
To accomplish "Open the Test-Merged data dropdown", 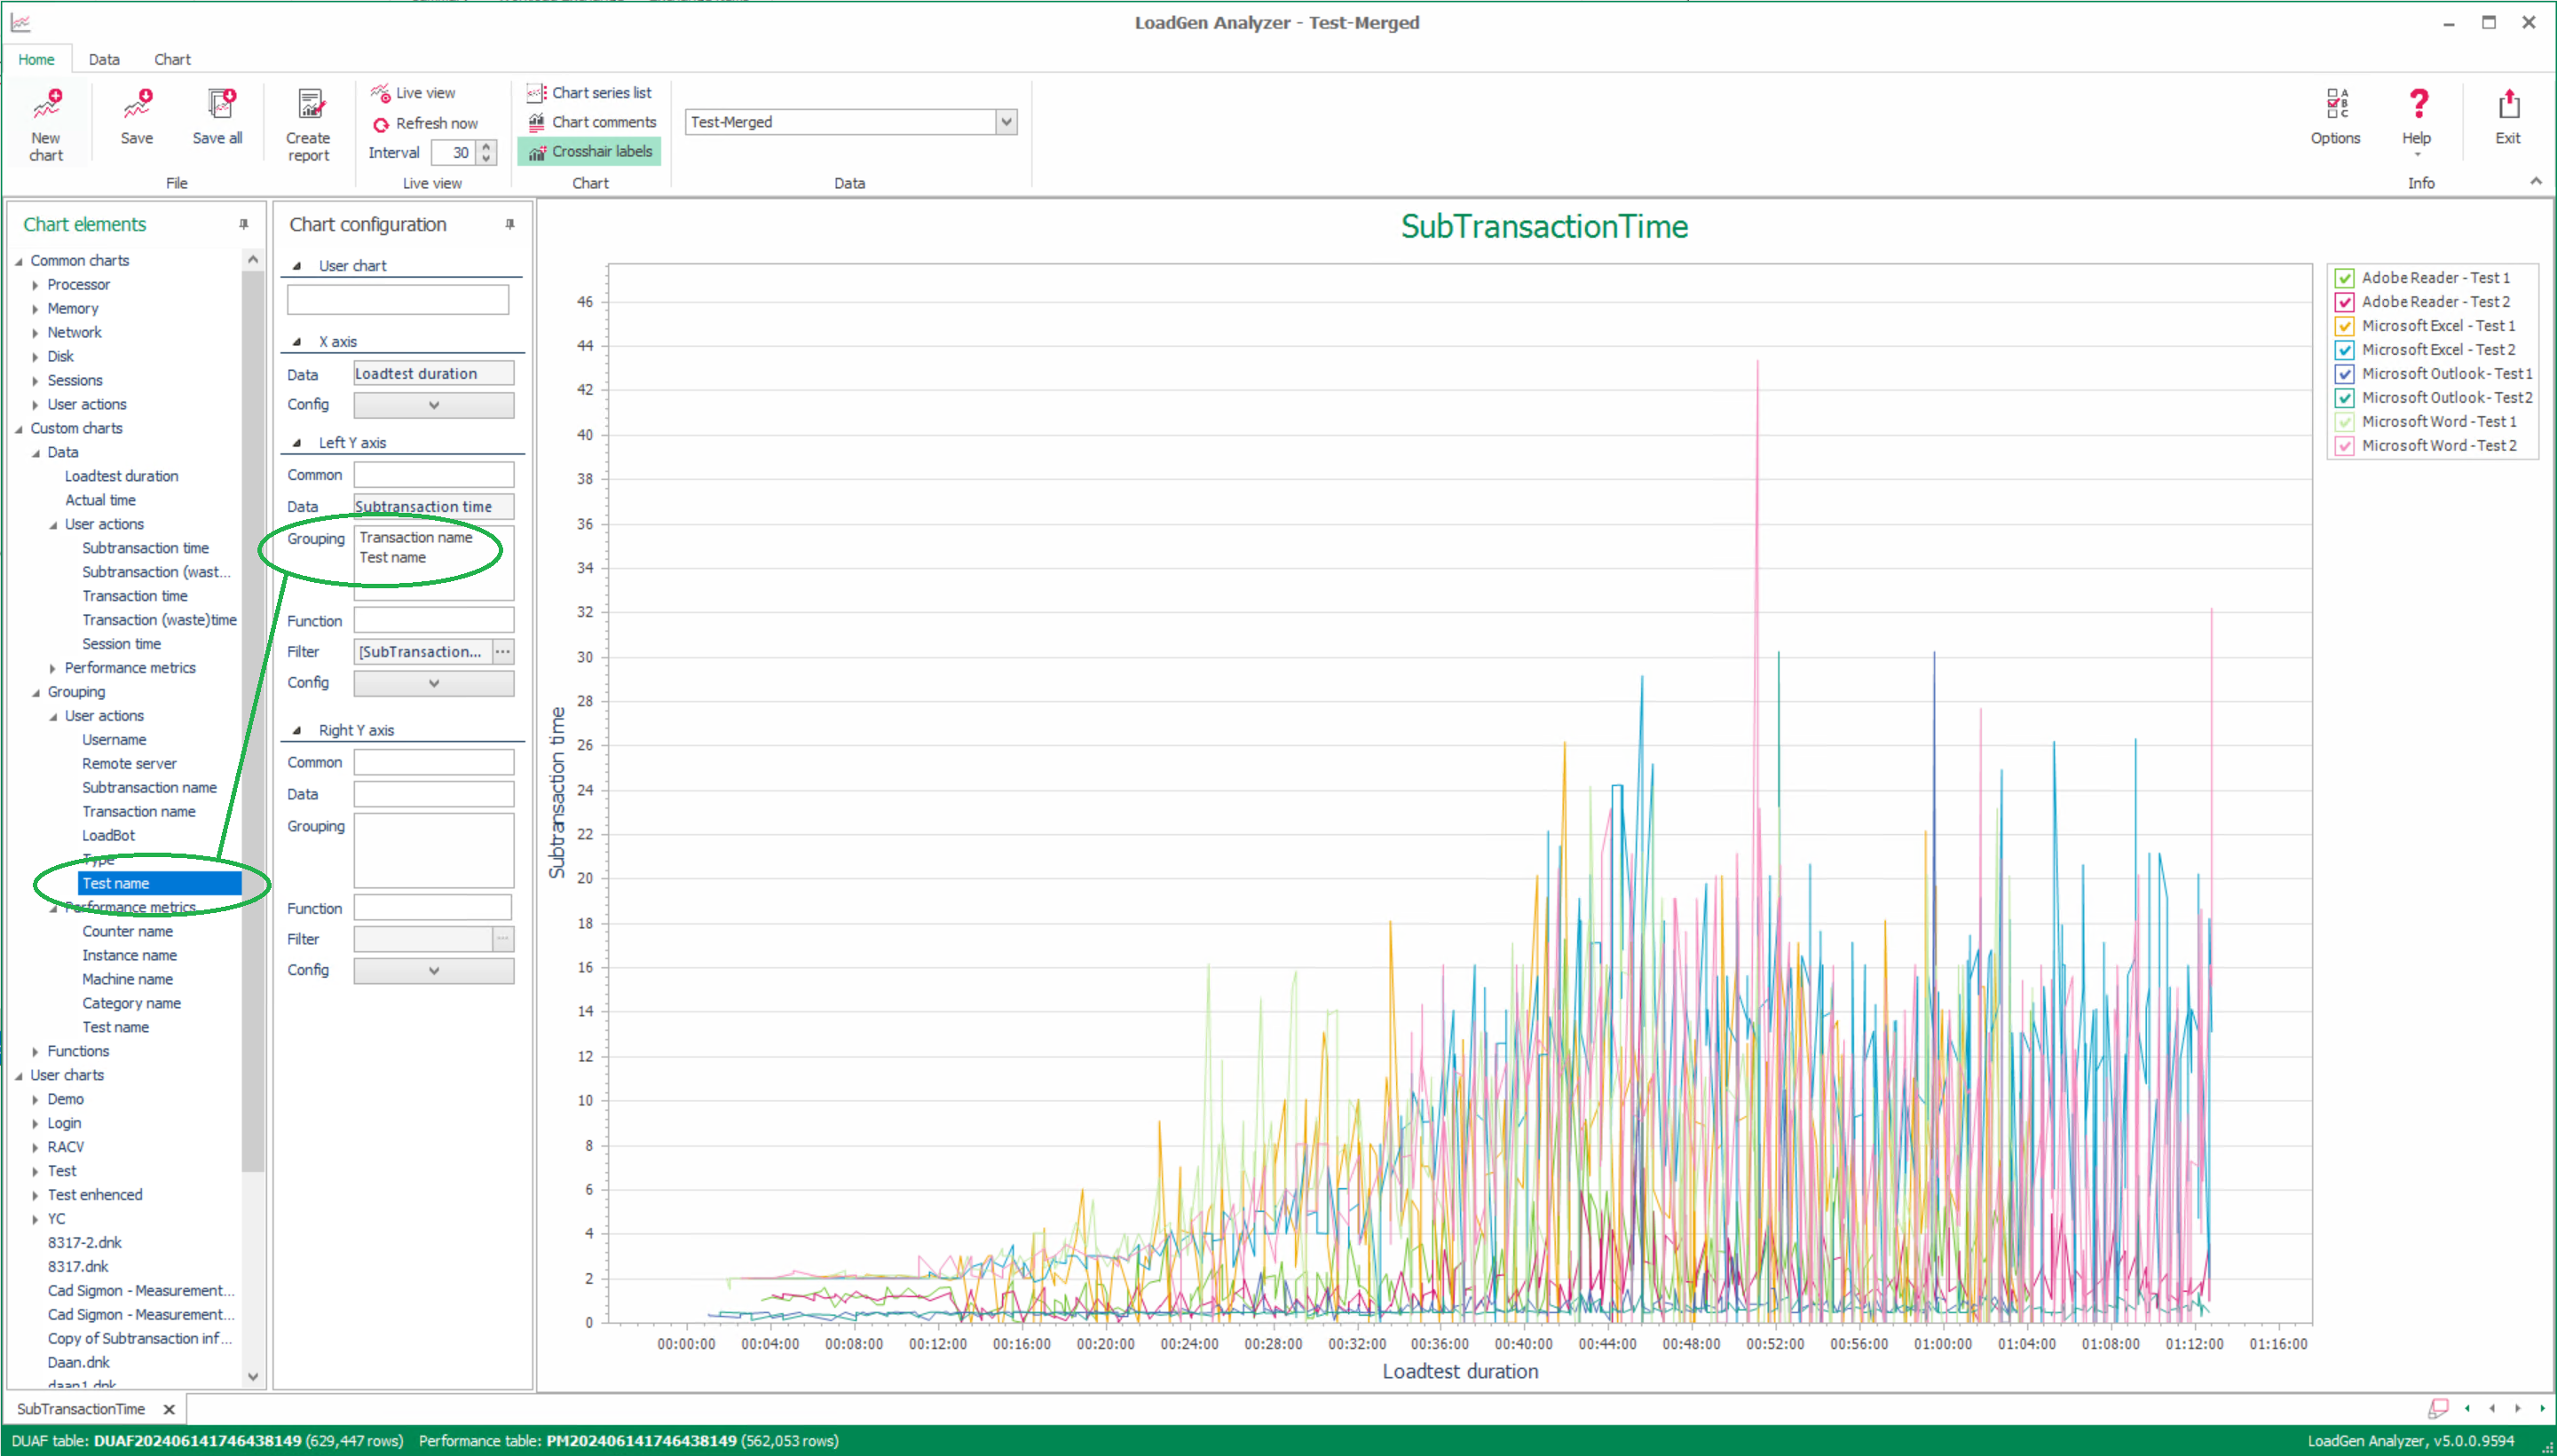I will click(x=1007, y=122).
